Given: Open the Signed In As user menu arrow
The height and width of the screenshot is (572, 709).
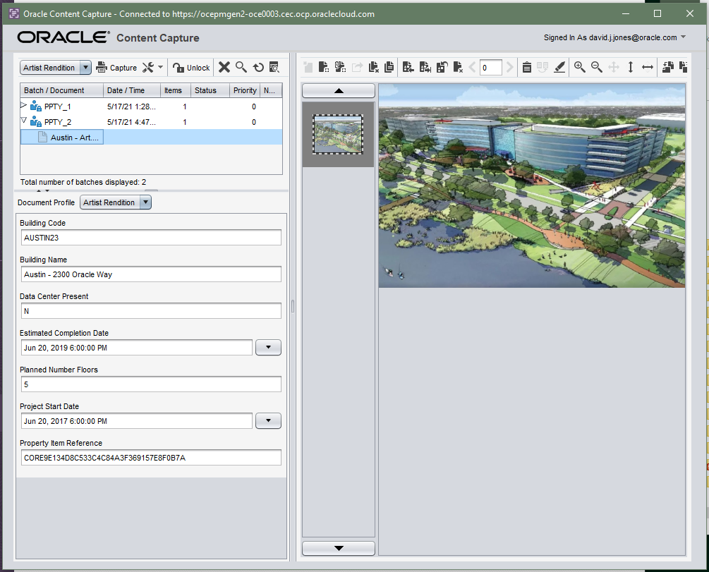Looking at the screenshot, I should [x=683, y=37].
